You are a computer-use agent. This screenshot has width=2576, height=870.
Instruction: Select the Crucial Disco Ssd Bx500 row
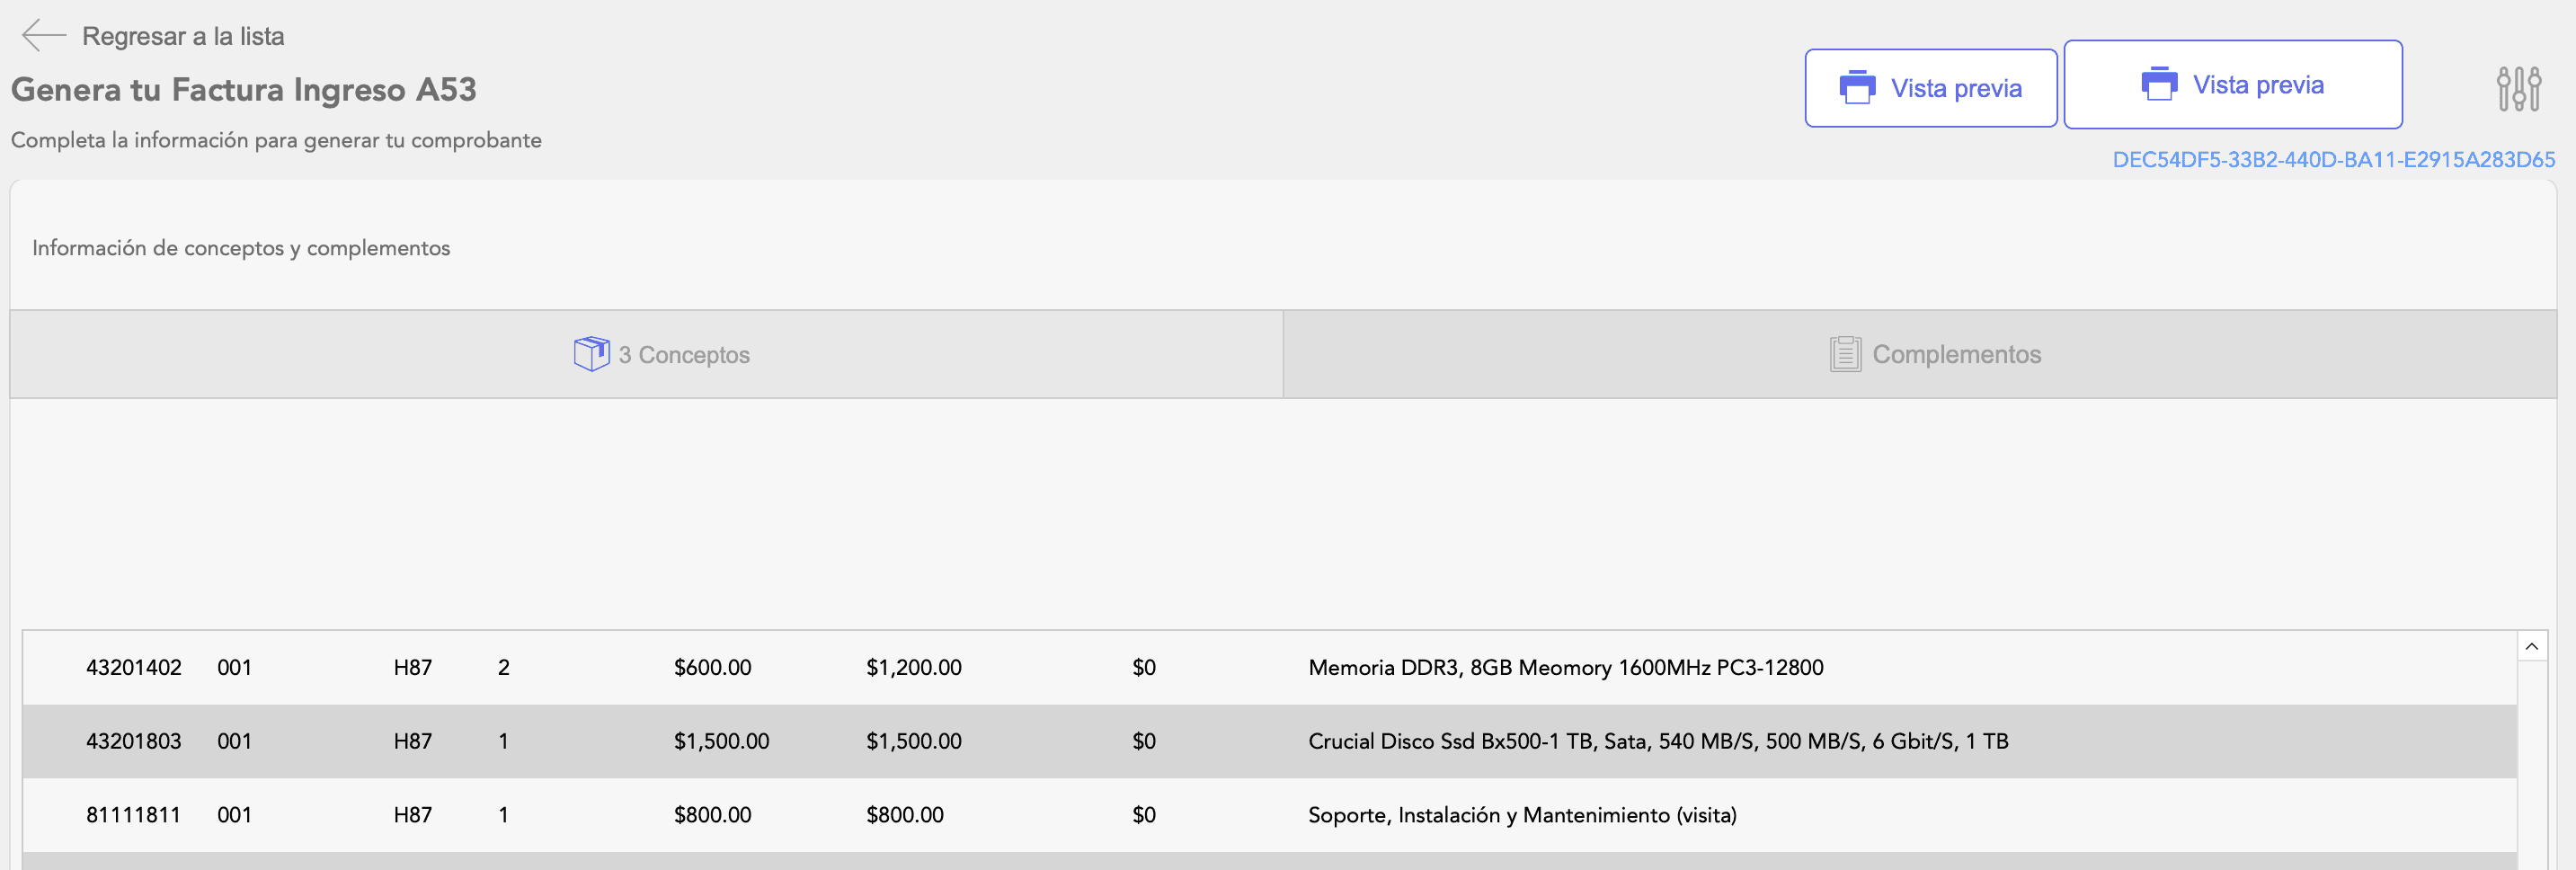pos(1657,742)
